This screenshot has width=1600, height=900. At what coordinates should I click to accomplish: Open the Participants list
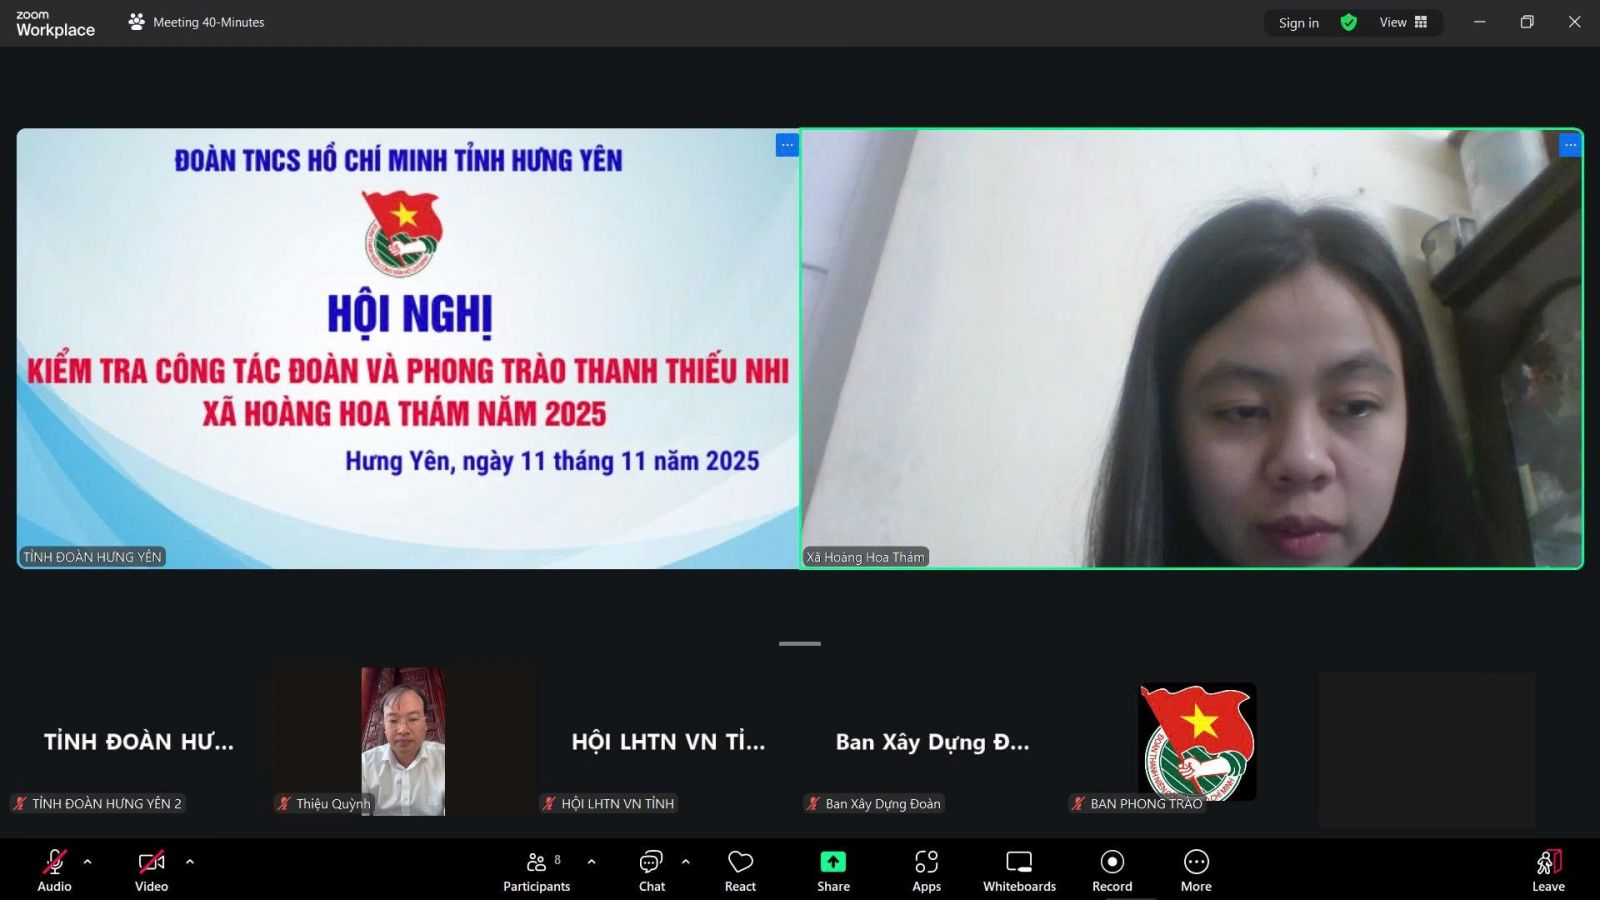coord(537,870)
